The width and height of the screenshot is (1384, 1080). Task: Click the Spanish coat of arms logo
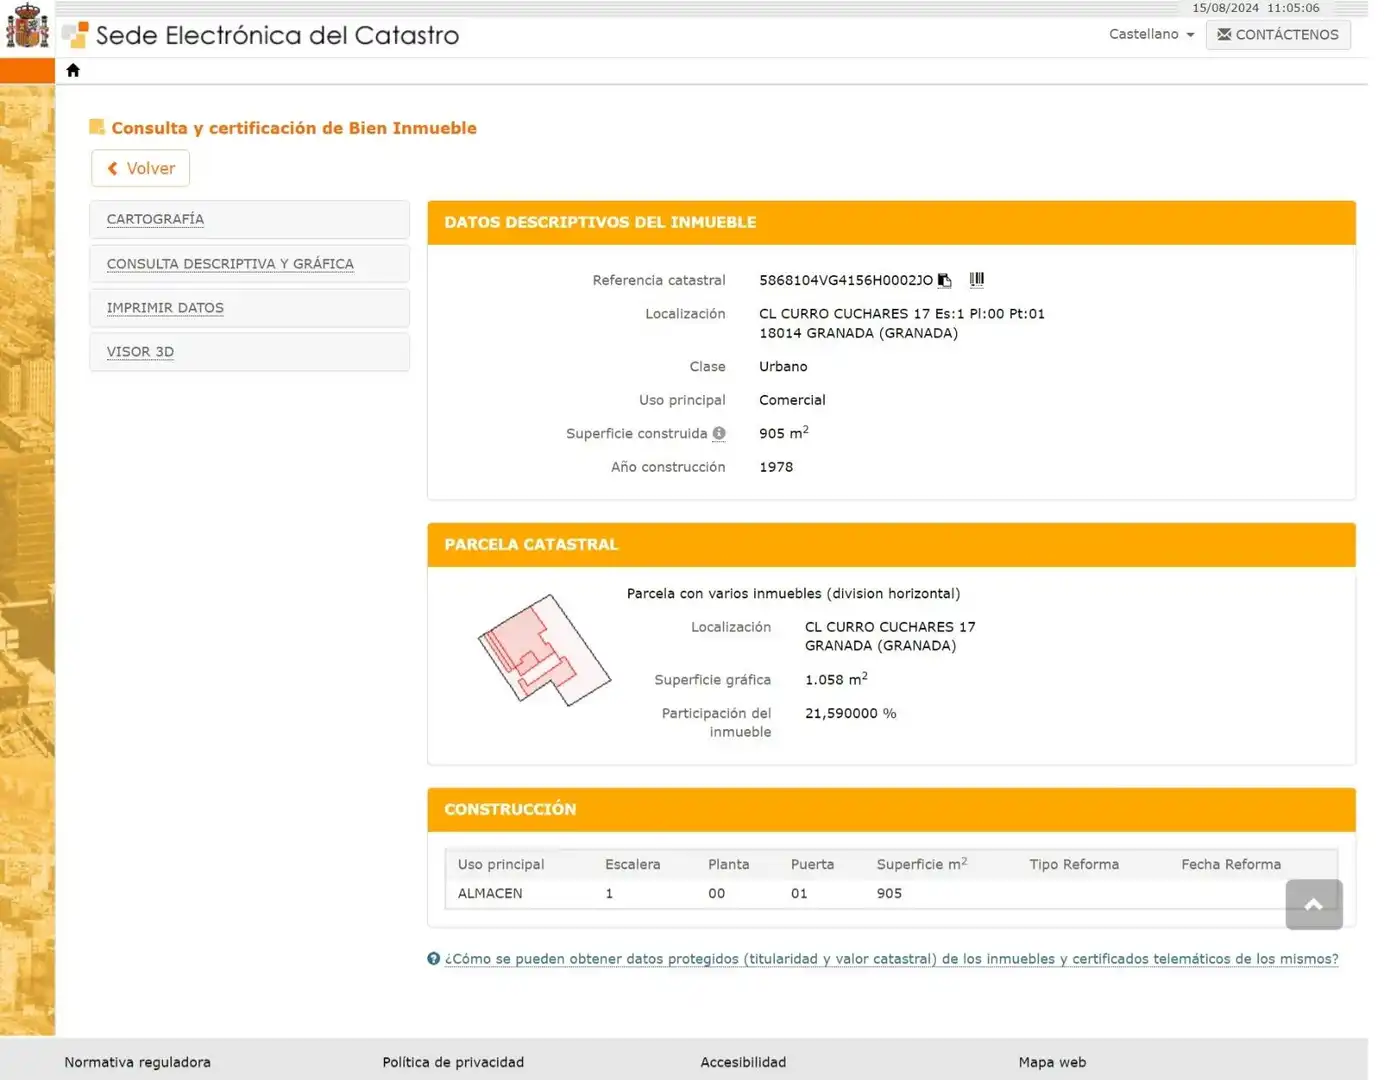click(x=27, y=26)
